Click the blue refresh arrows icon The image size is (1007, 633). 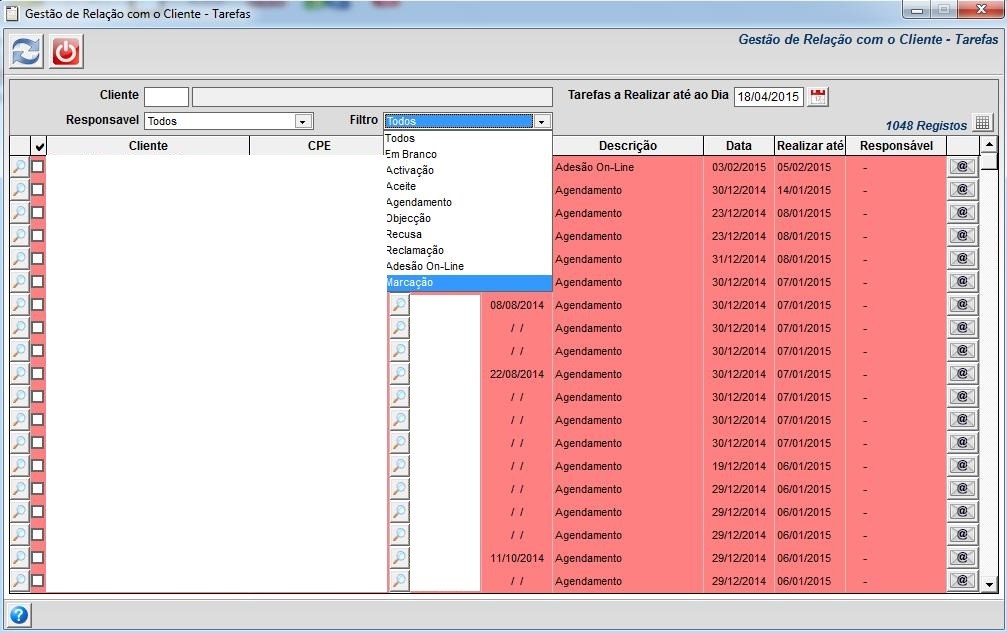[x=26, y=51]
